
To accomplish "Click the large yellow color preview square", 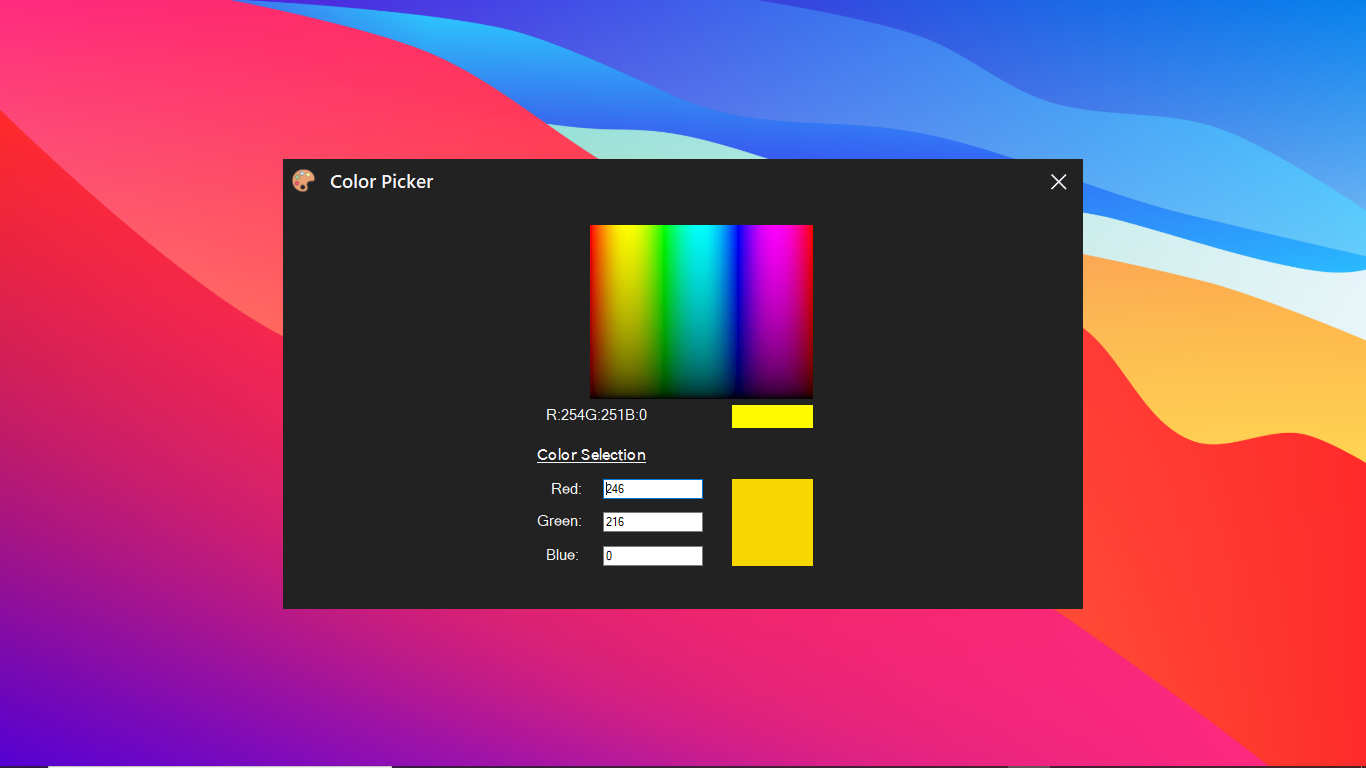I will click(x=772, y=522).
